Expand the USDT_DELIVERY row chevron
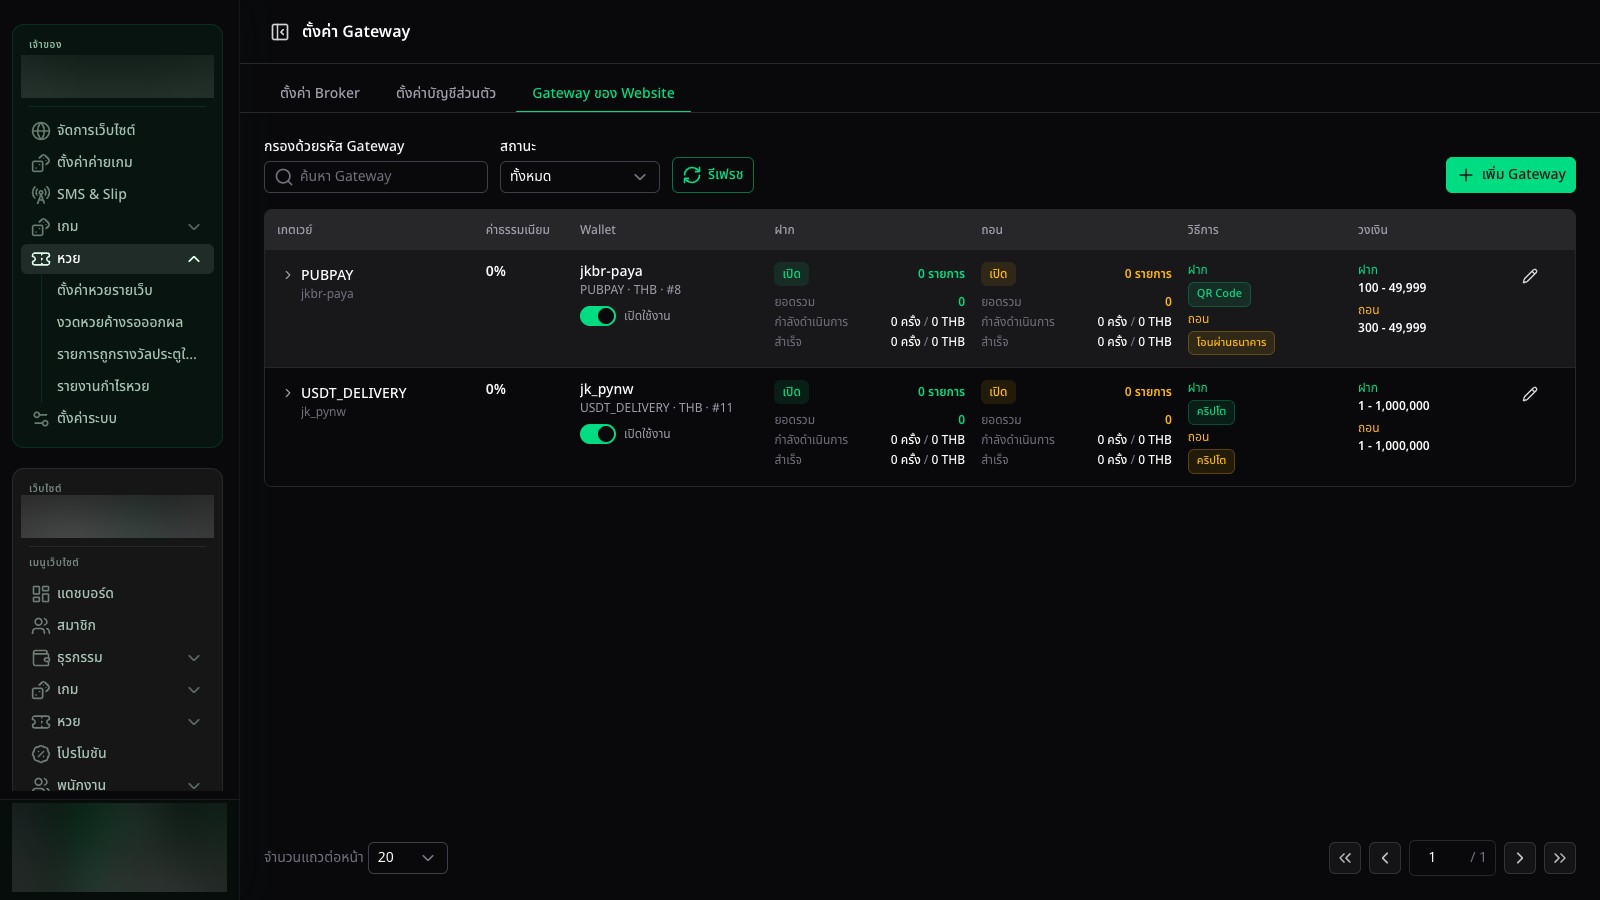This screenshot has height=900, width=1600. 288,393
